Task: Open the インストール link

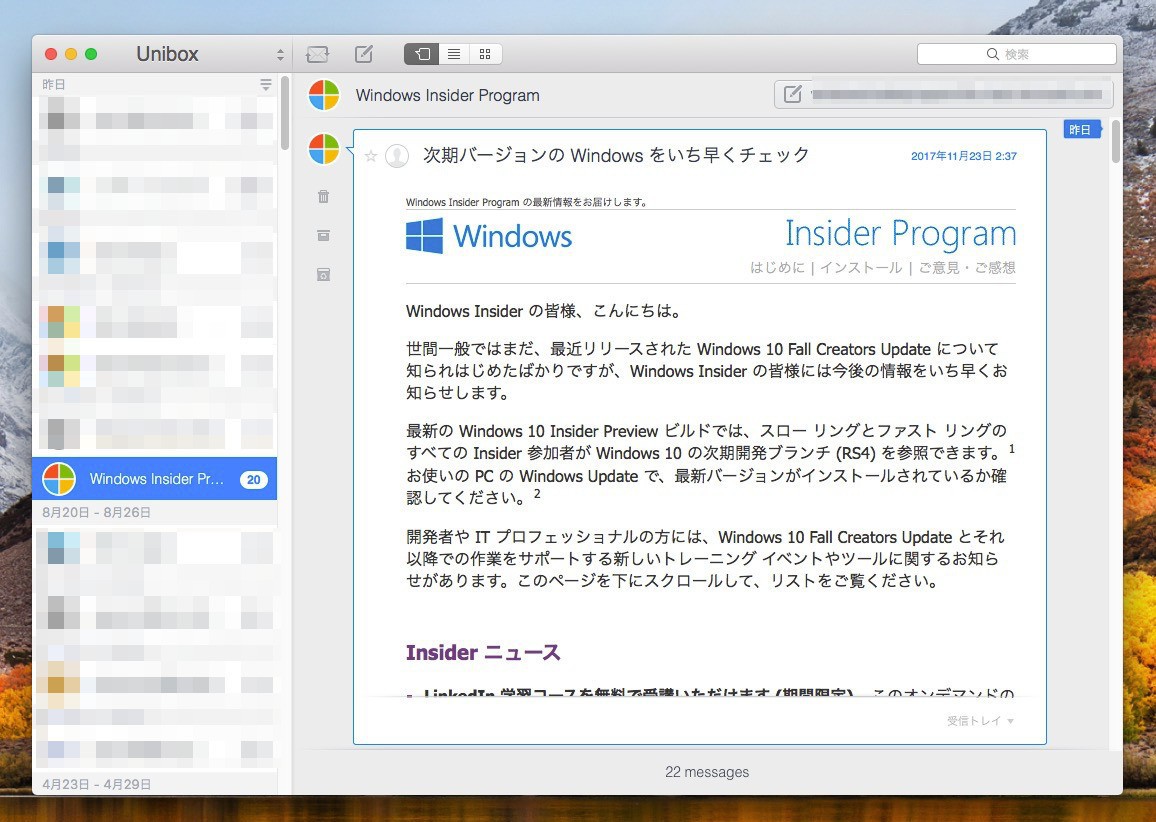Action: click(x=861, y=268)
